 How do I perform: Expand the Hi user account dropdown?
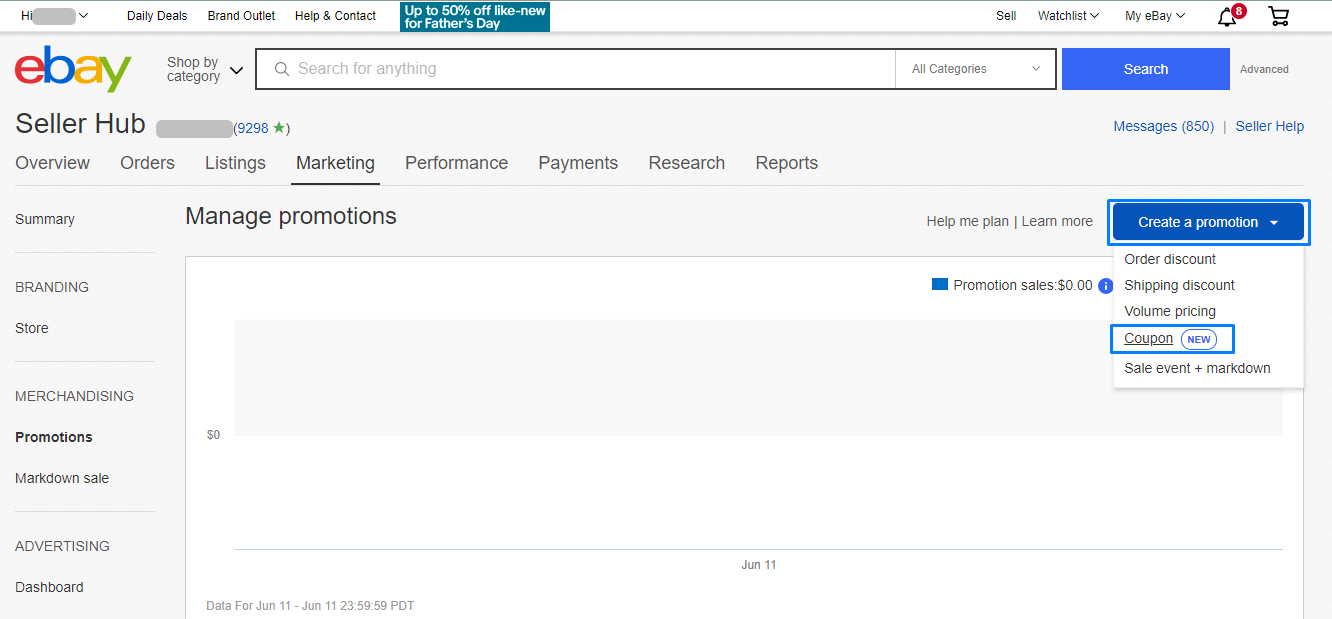pyautogui.click(x=55, y=16)
